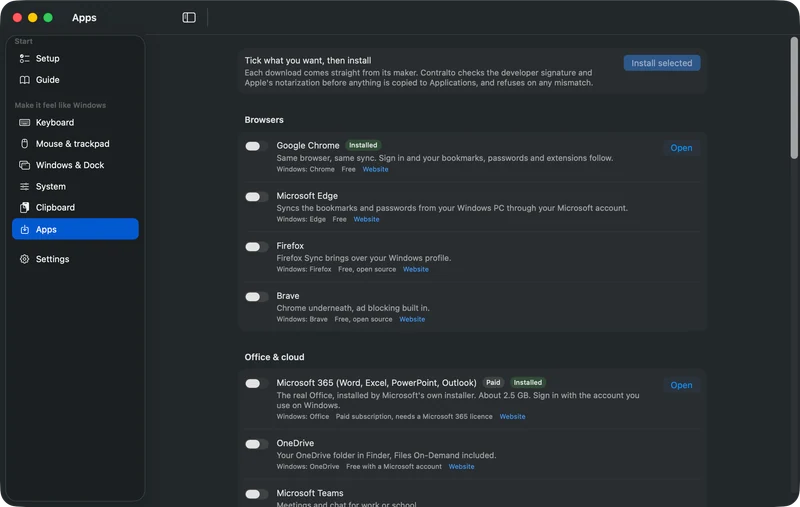Visit the Google Chrome Website link

[376, 169]
